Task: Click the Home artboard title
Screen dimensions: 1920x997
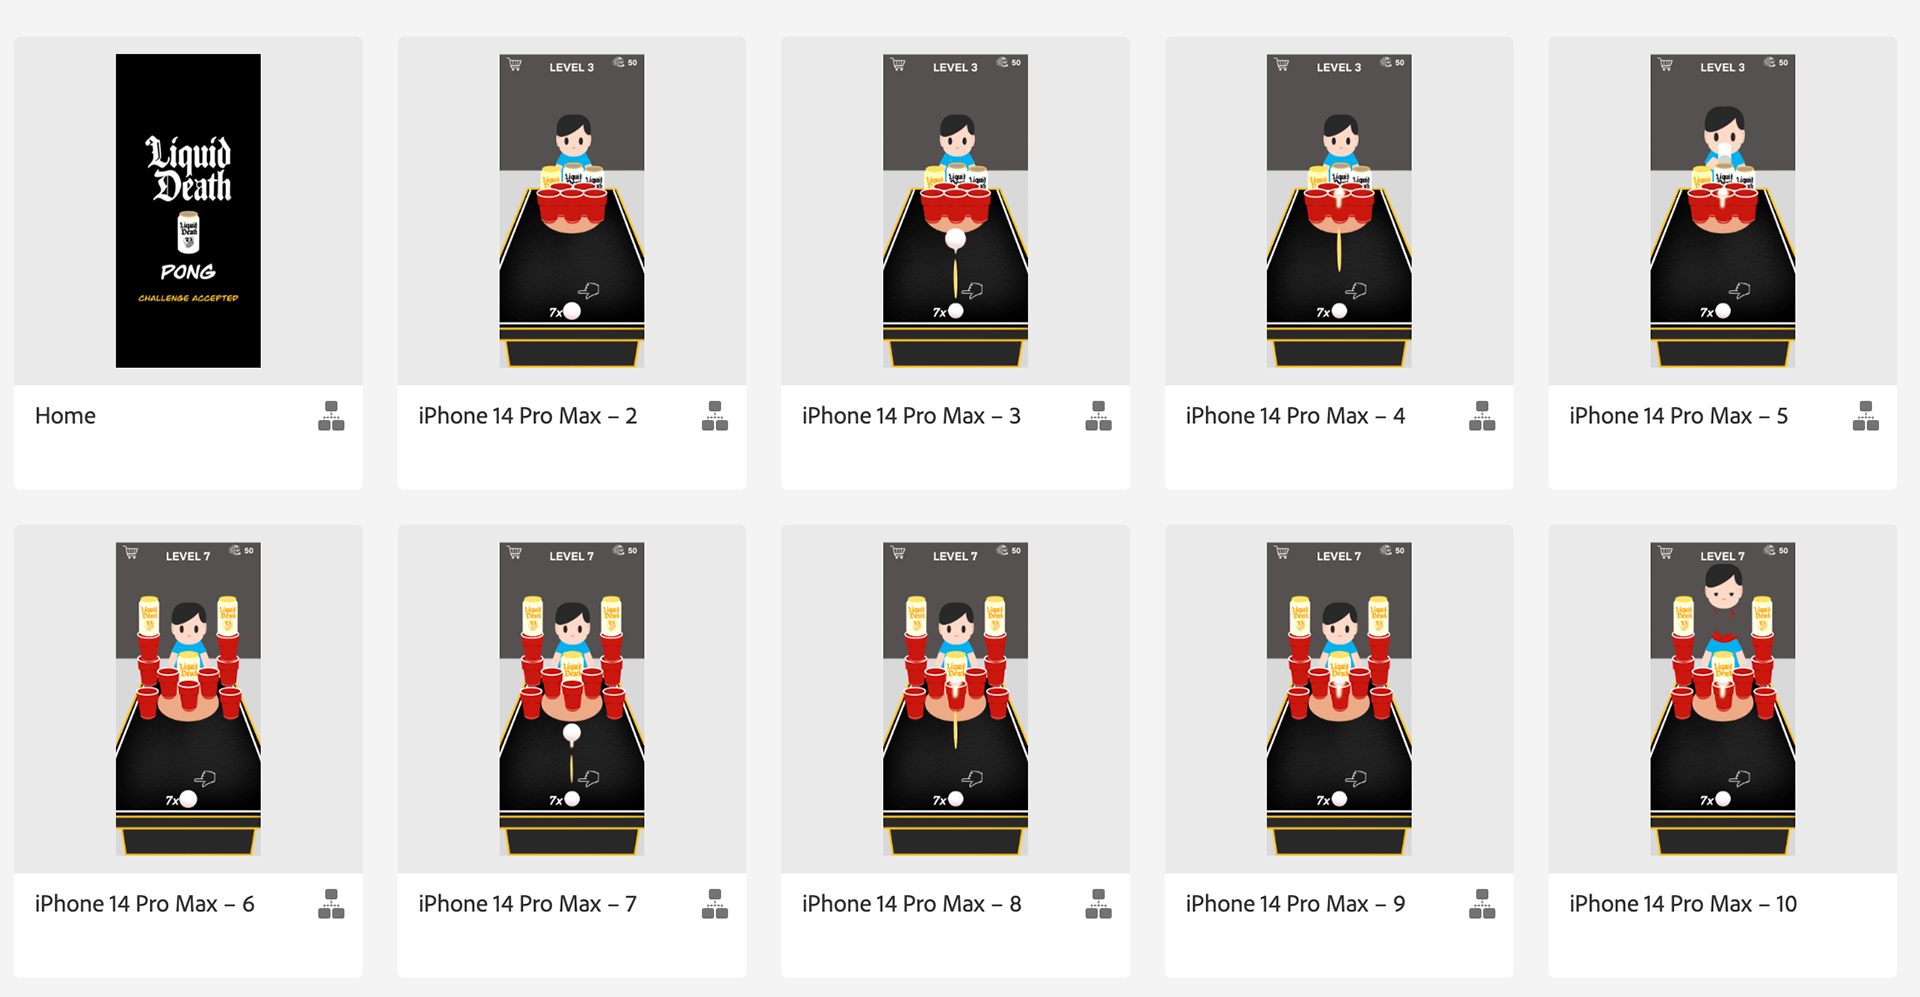Action: pyautogui.click(x=66, y=416)
